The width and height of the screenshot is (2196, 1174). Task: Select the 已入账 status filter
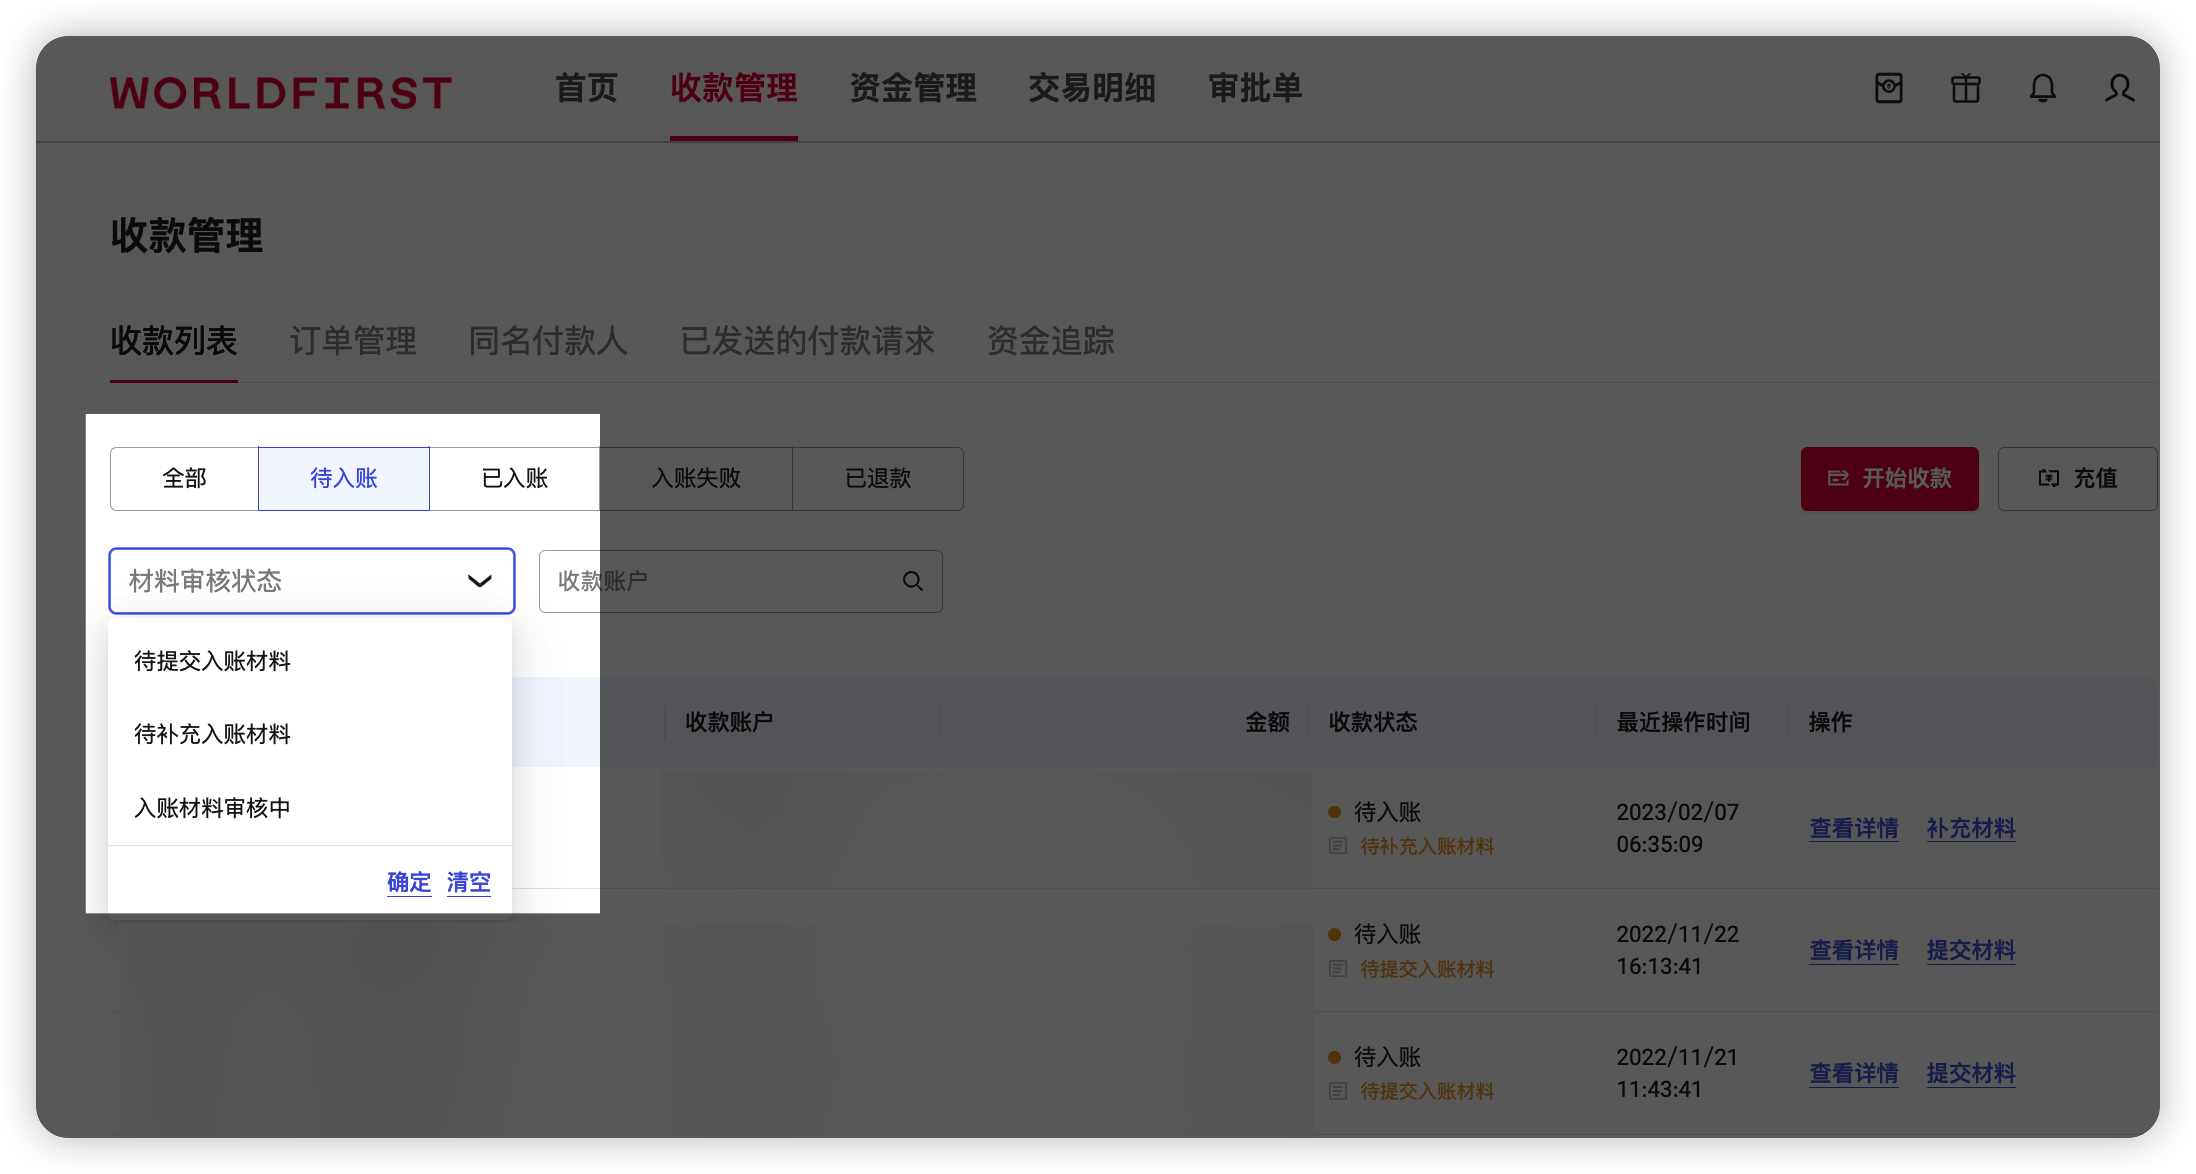[x=514, y=479]
